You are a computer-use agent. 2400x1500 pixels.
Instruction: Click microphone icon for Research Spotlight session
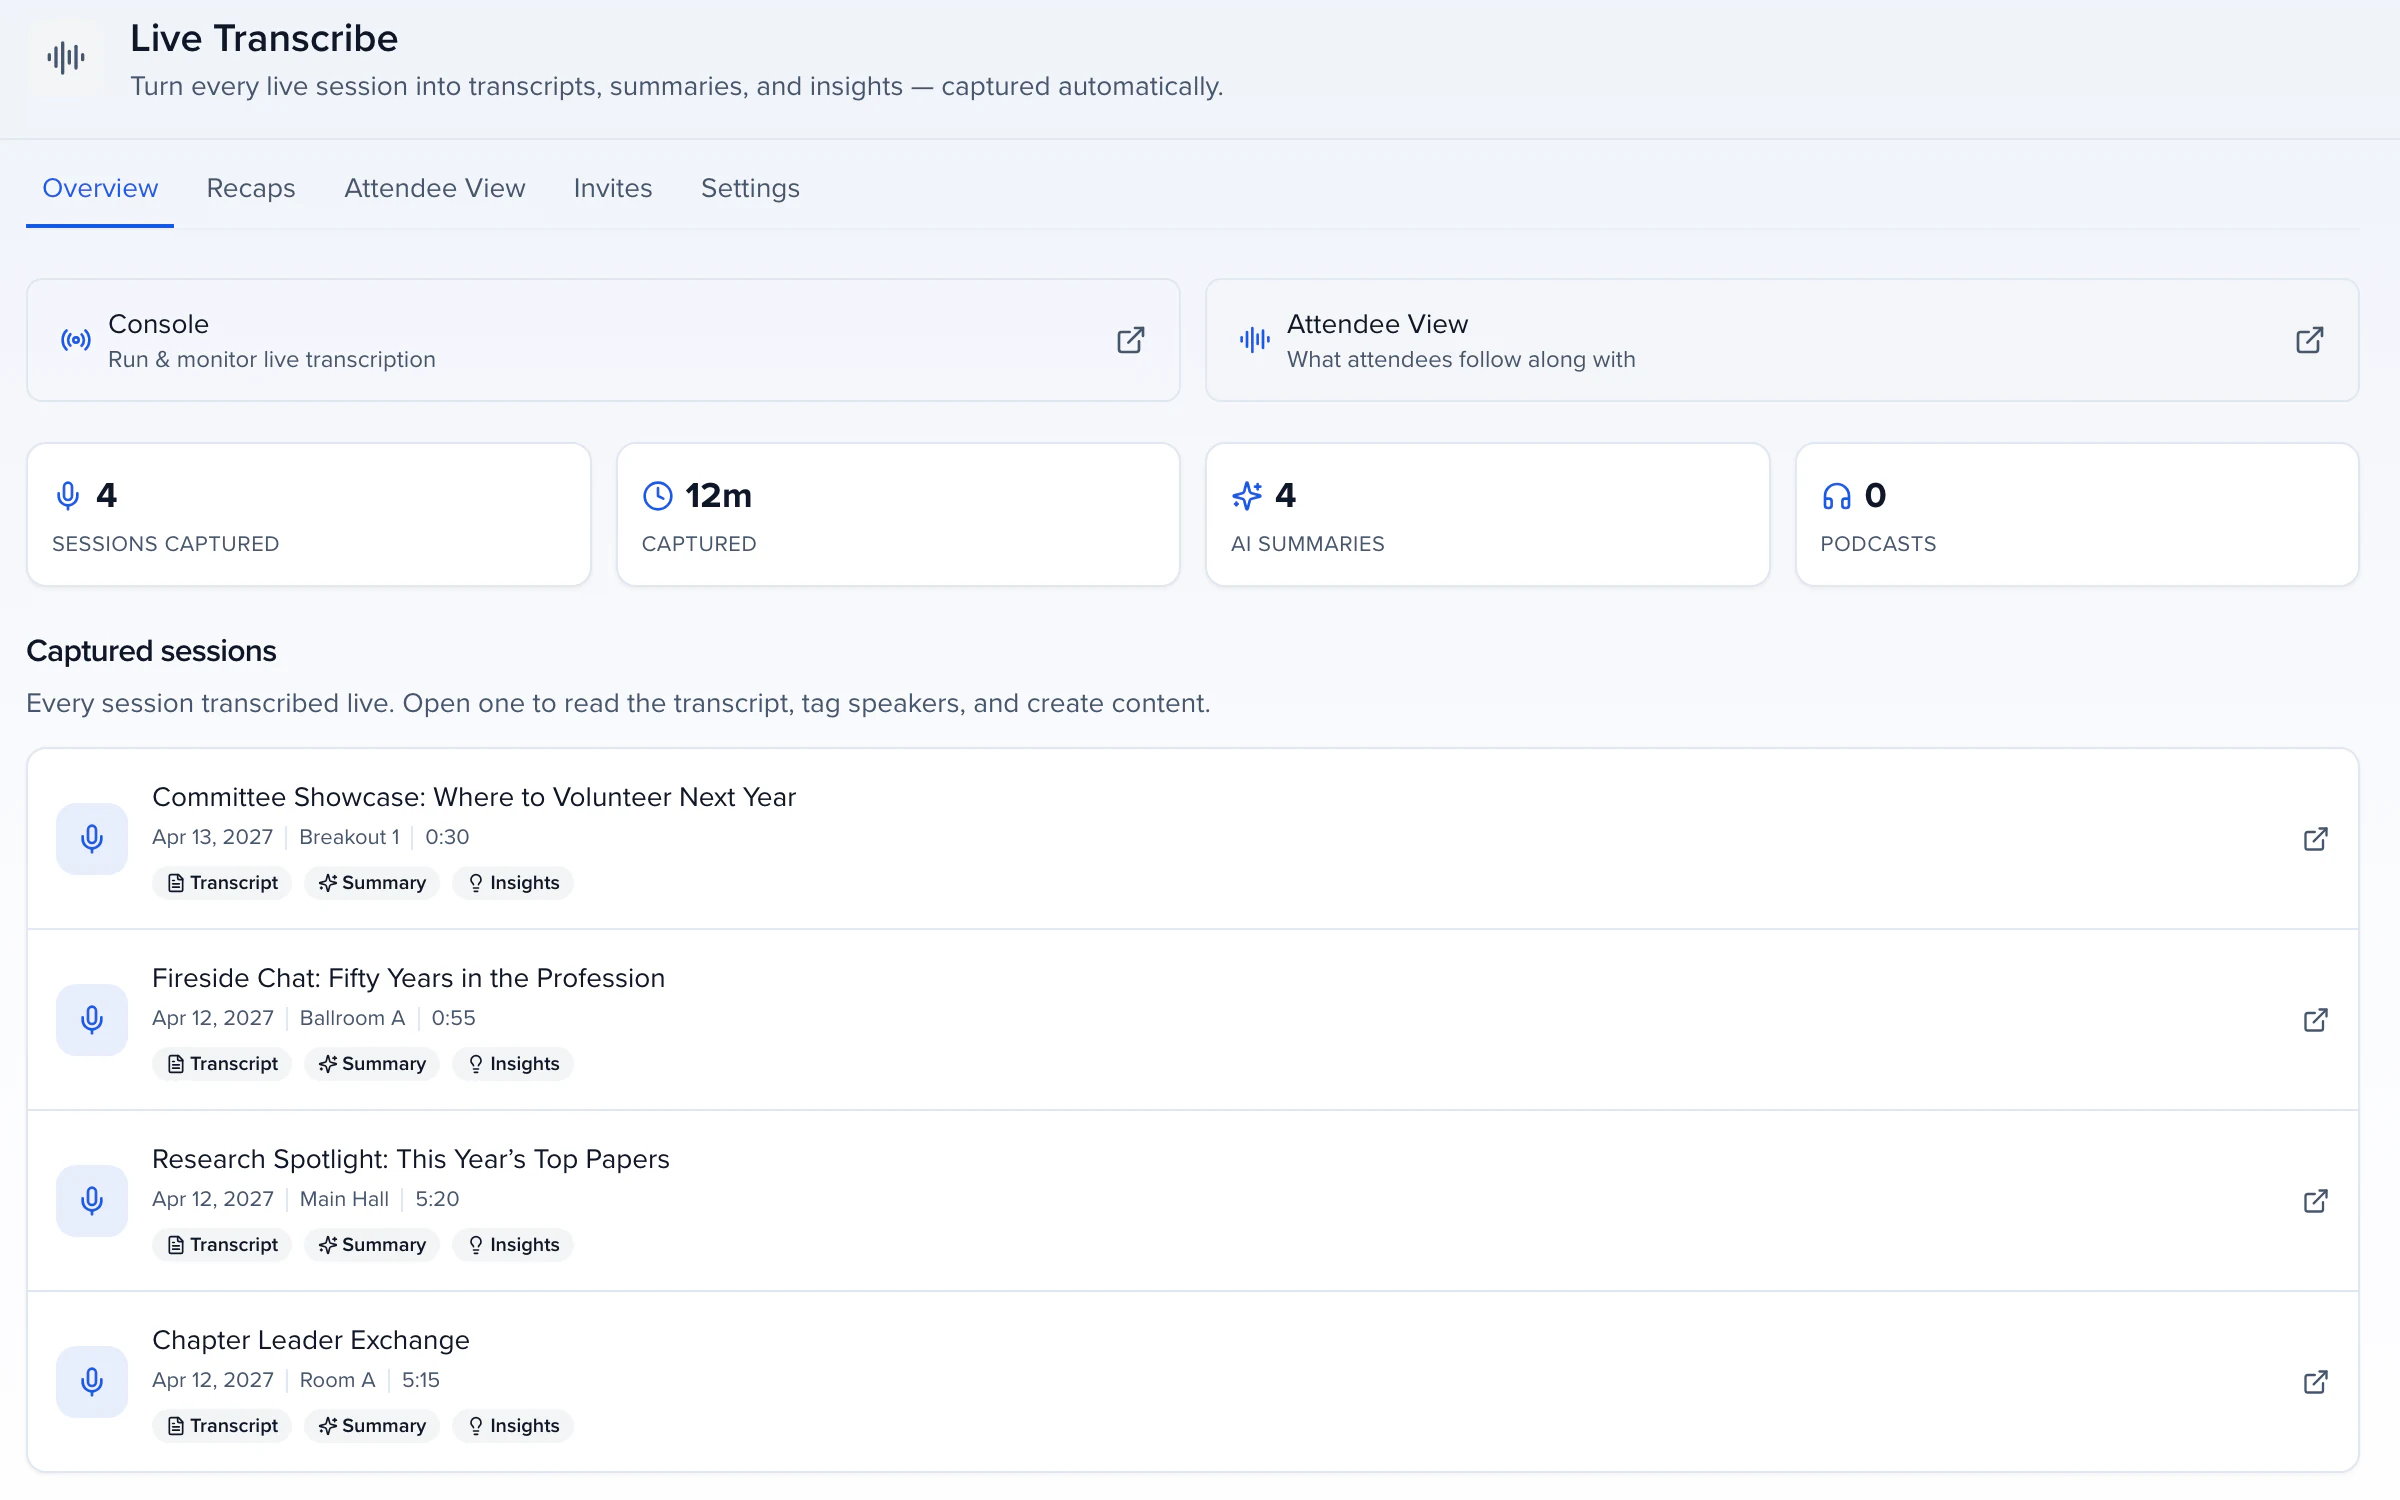click(92, 1201)
